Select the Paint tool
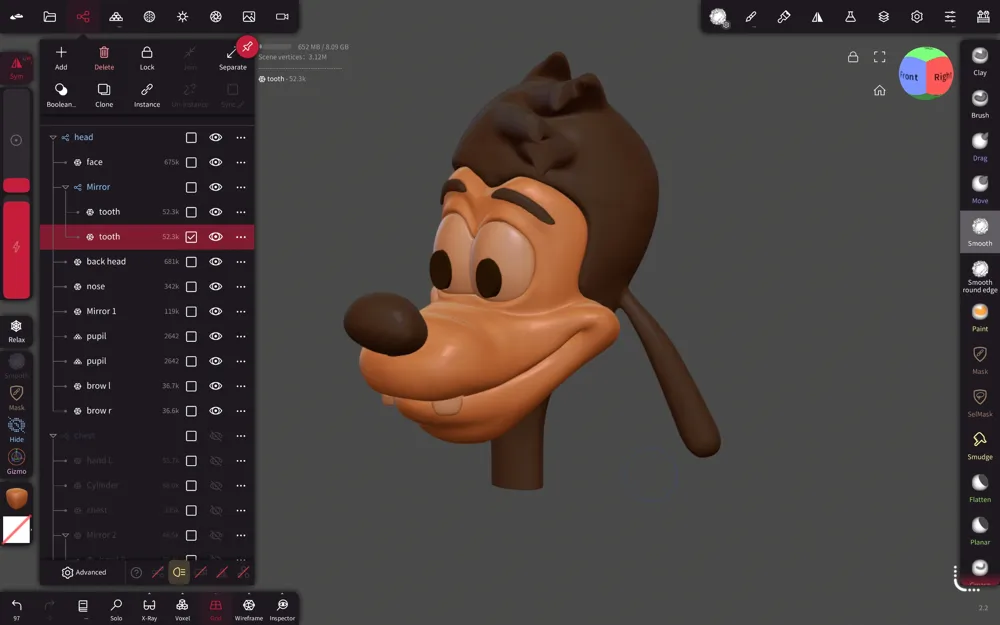1000x625 pixels. tap(980, 318)
